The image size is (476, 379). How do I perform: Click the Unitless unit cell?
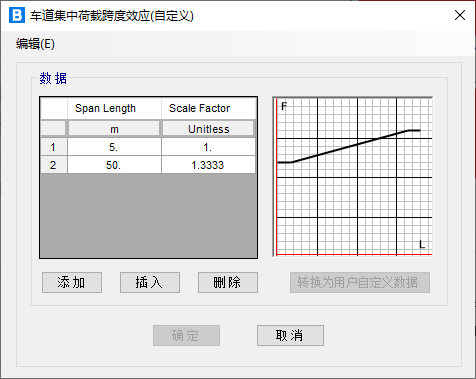tap(208, 129)
